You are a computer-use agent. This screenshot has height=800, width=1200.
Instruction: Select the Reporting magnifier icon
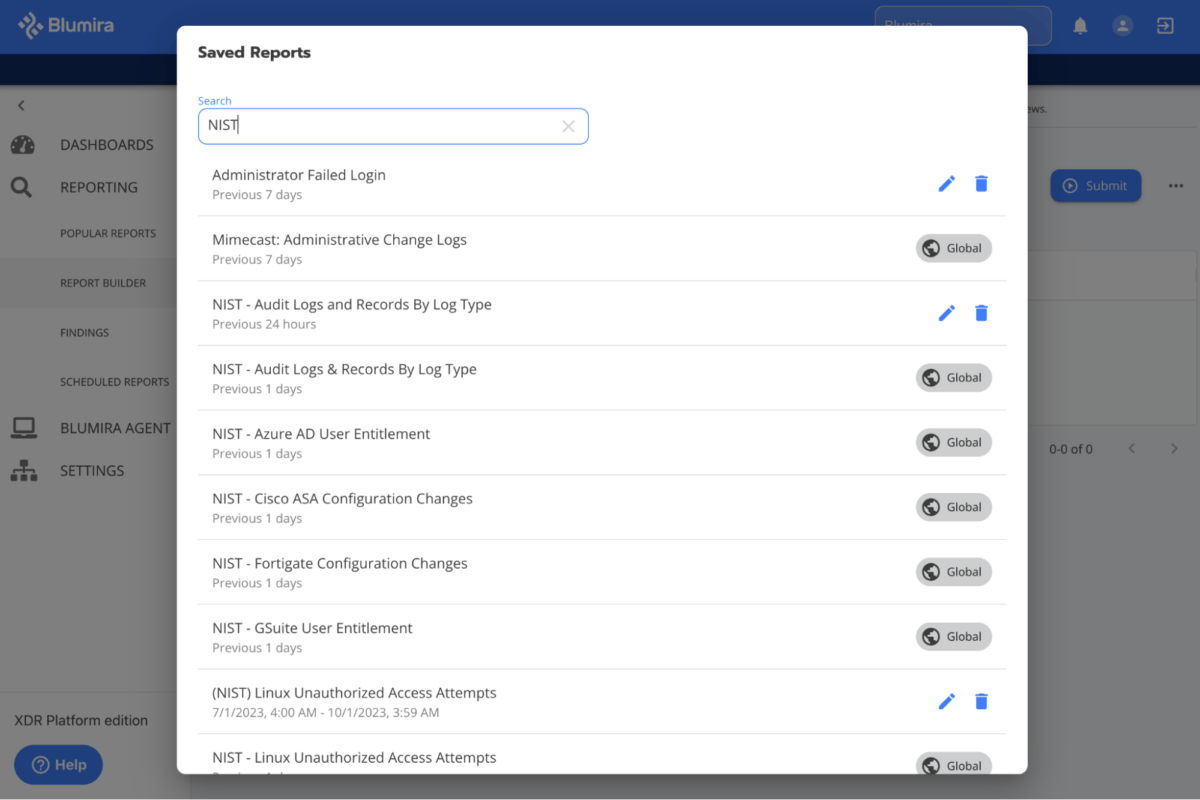tap(22, 186)
